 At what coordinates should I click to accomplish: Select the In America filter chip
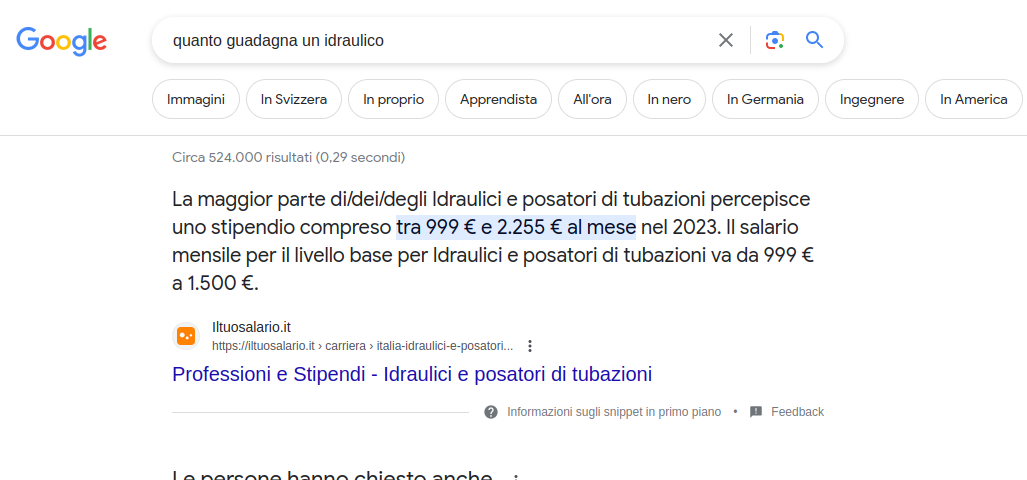pyautogui.click(x=973, y=100)
